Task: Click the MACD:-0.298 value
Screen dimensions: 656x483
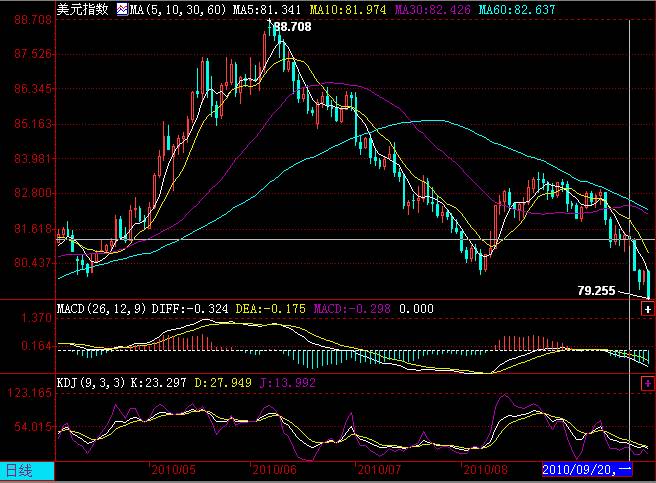Action: click(352, 309)
